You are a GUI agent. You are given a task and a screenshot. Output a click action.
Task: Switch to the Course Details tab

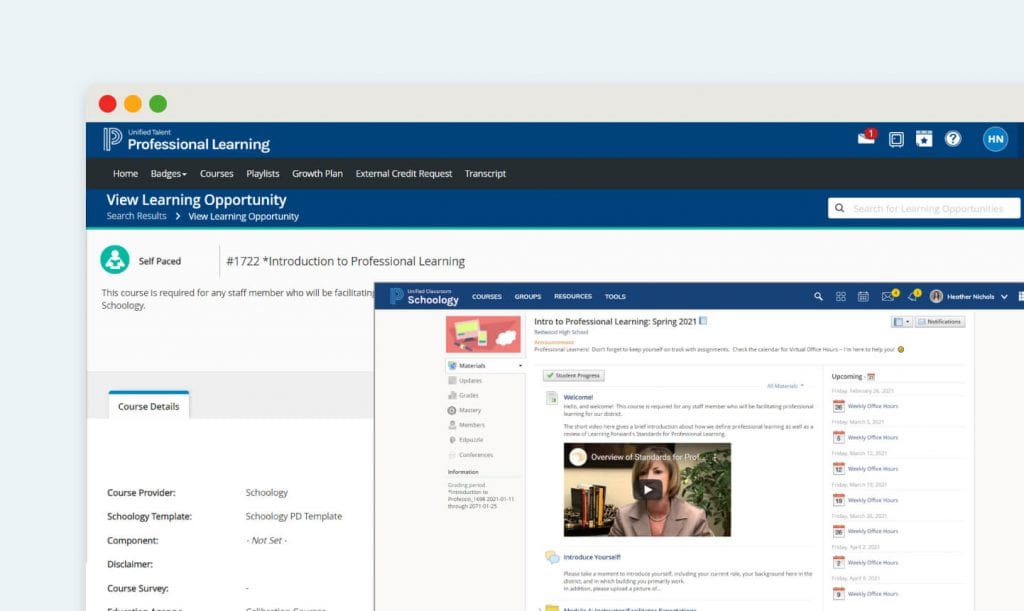[x=148, y=405]
